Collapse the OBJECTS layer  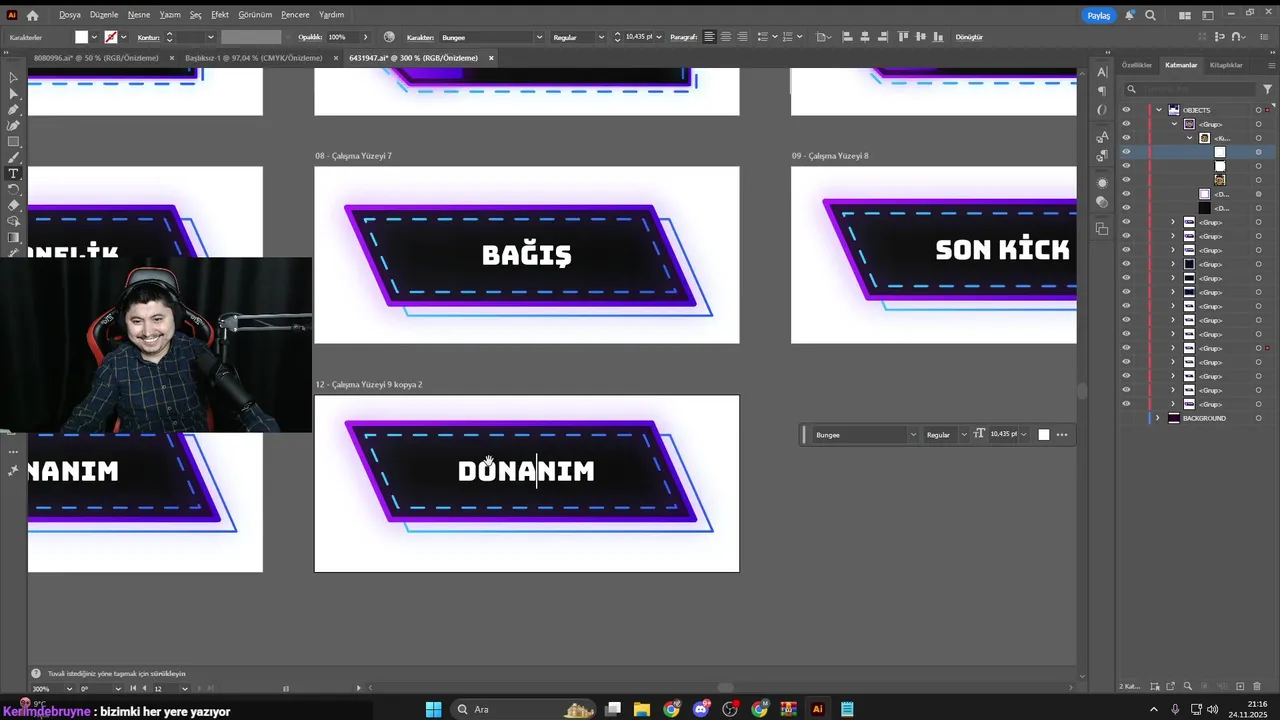(x=1158, y=110)
